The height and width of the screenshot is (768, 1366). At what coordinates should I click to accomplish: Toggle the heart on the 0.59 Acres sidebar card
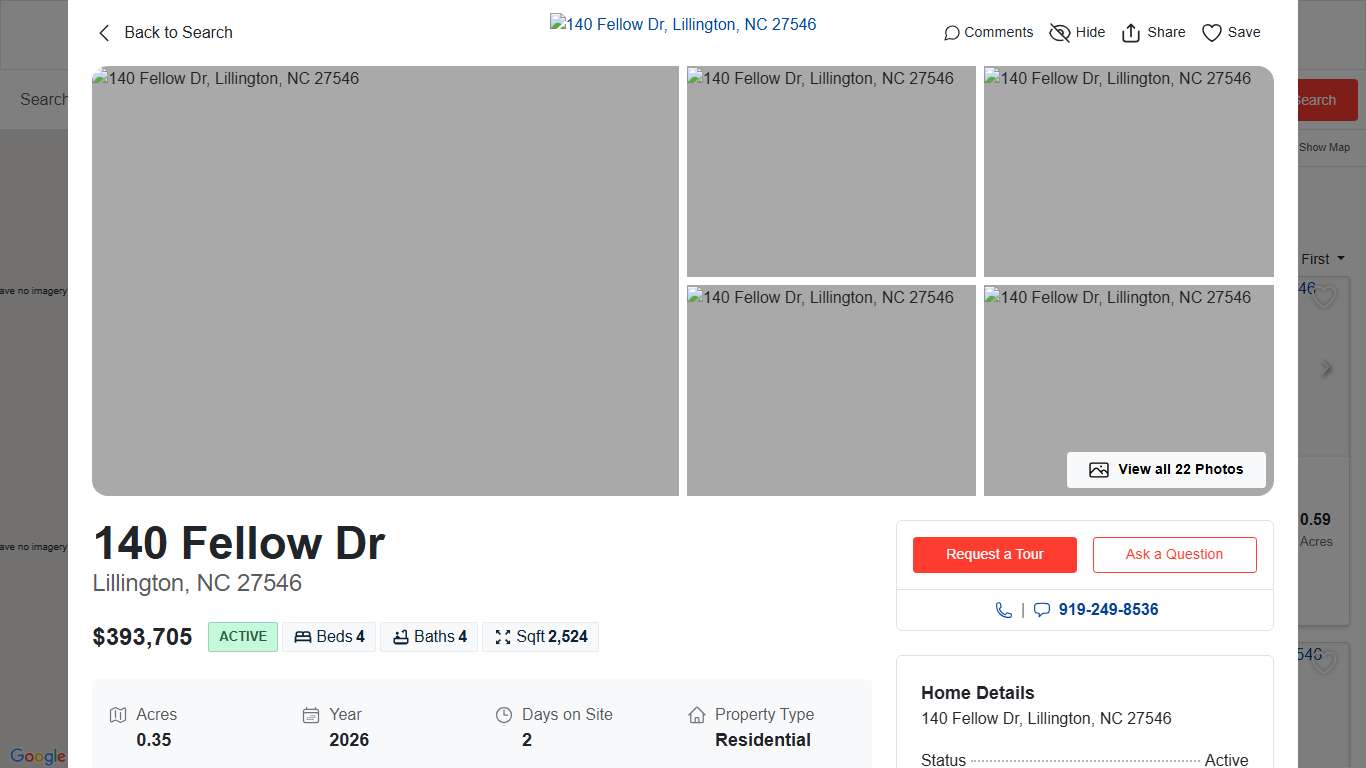coord(1323,296)
